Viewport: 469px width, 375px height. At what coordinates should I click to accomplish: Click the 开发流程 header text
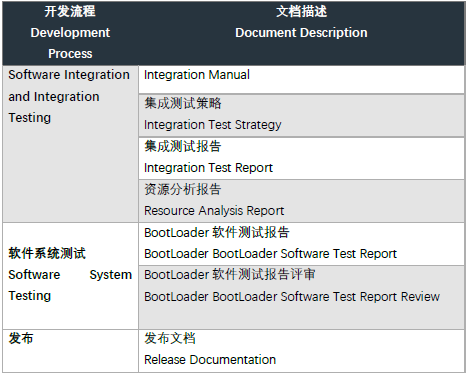(70, 12)
